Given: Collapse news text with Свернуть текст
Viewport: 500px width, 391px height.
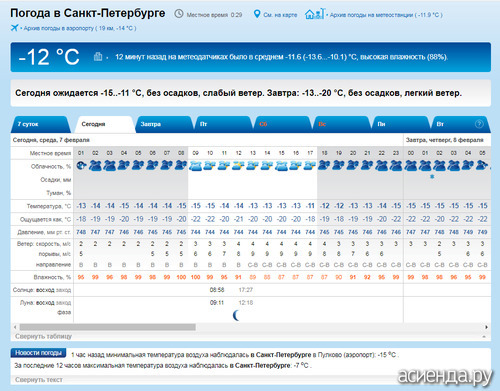Looking at the screenshot, I should coord(39,380).
